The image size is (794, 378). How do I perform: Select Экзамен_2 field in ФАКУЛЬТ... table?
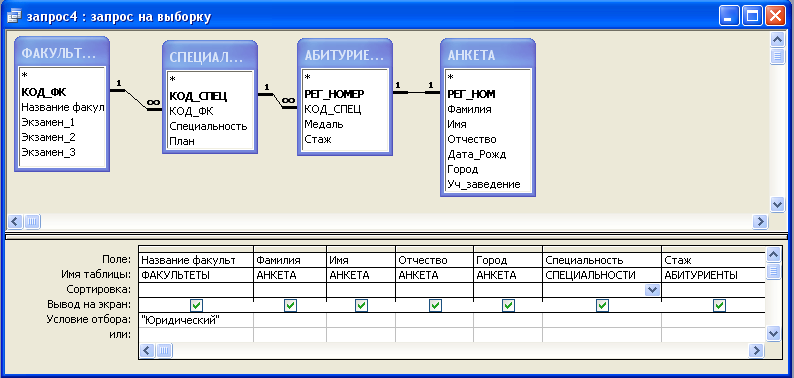click(49, 137)
